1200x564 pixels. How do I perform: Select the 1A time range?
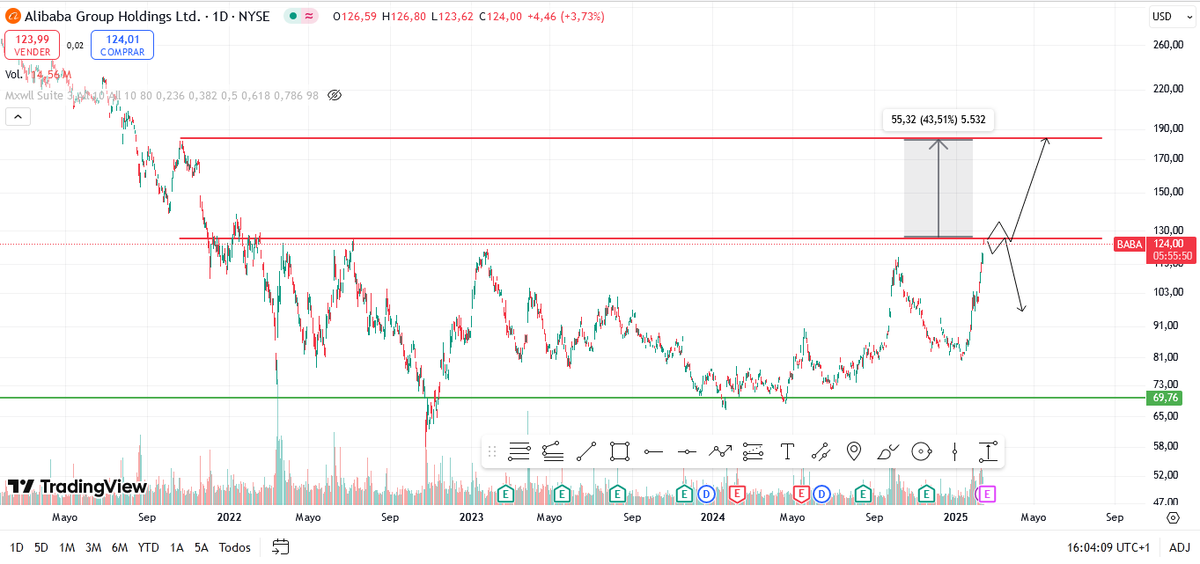[x=176, y=547]
